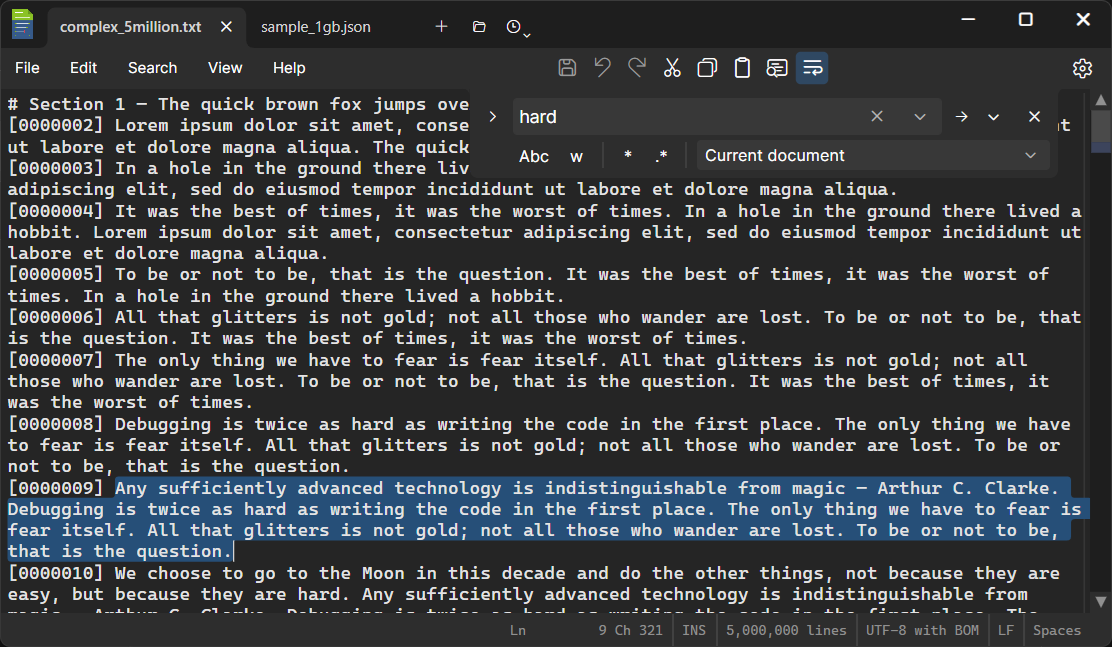Click the UTF-8 with BOM status indicator
The image size is (1112, 647).
point(922,630)
